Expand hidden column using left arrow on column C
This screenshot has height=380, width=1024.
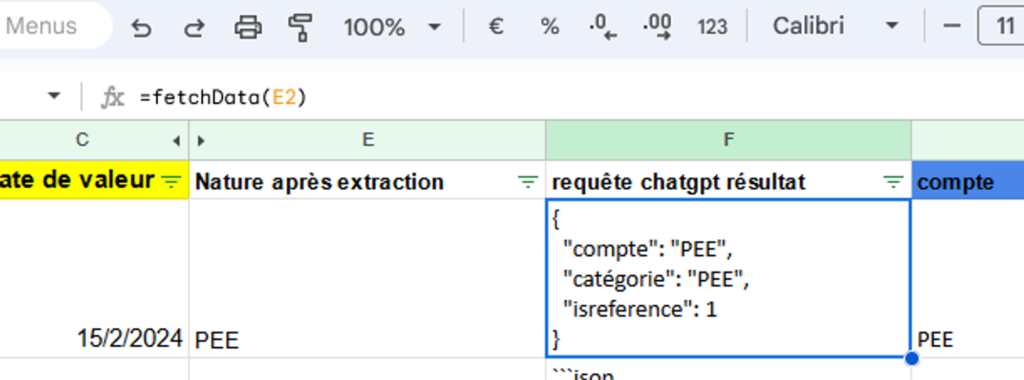pyautogui.click(x=176, y=140)
